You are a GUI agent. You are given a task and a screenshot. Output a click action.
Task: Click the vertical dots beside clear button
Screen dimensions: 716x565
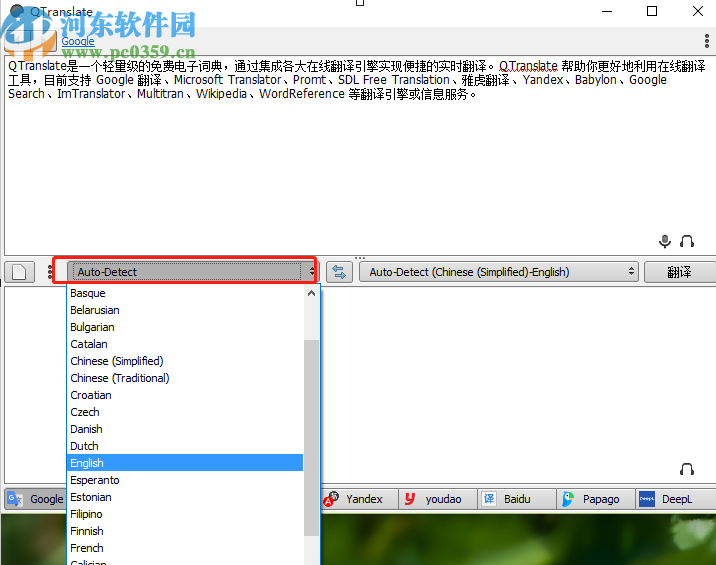tap(50, 272)
